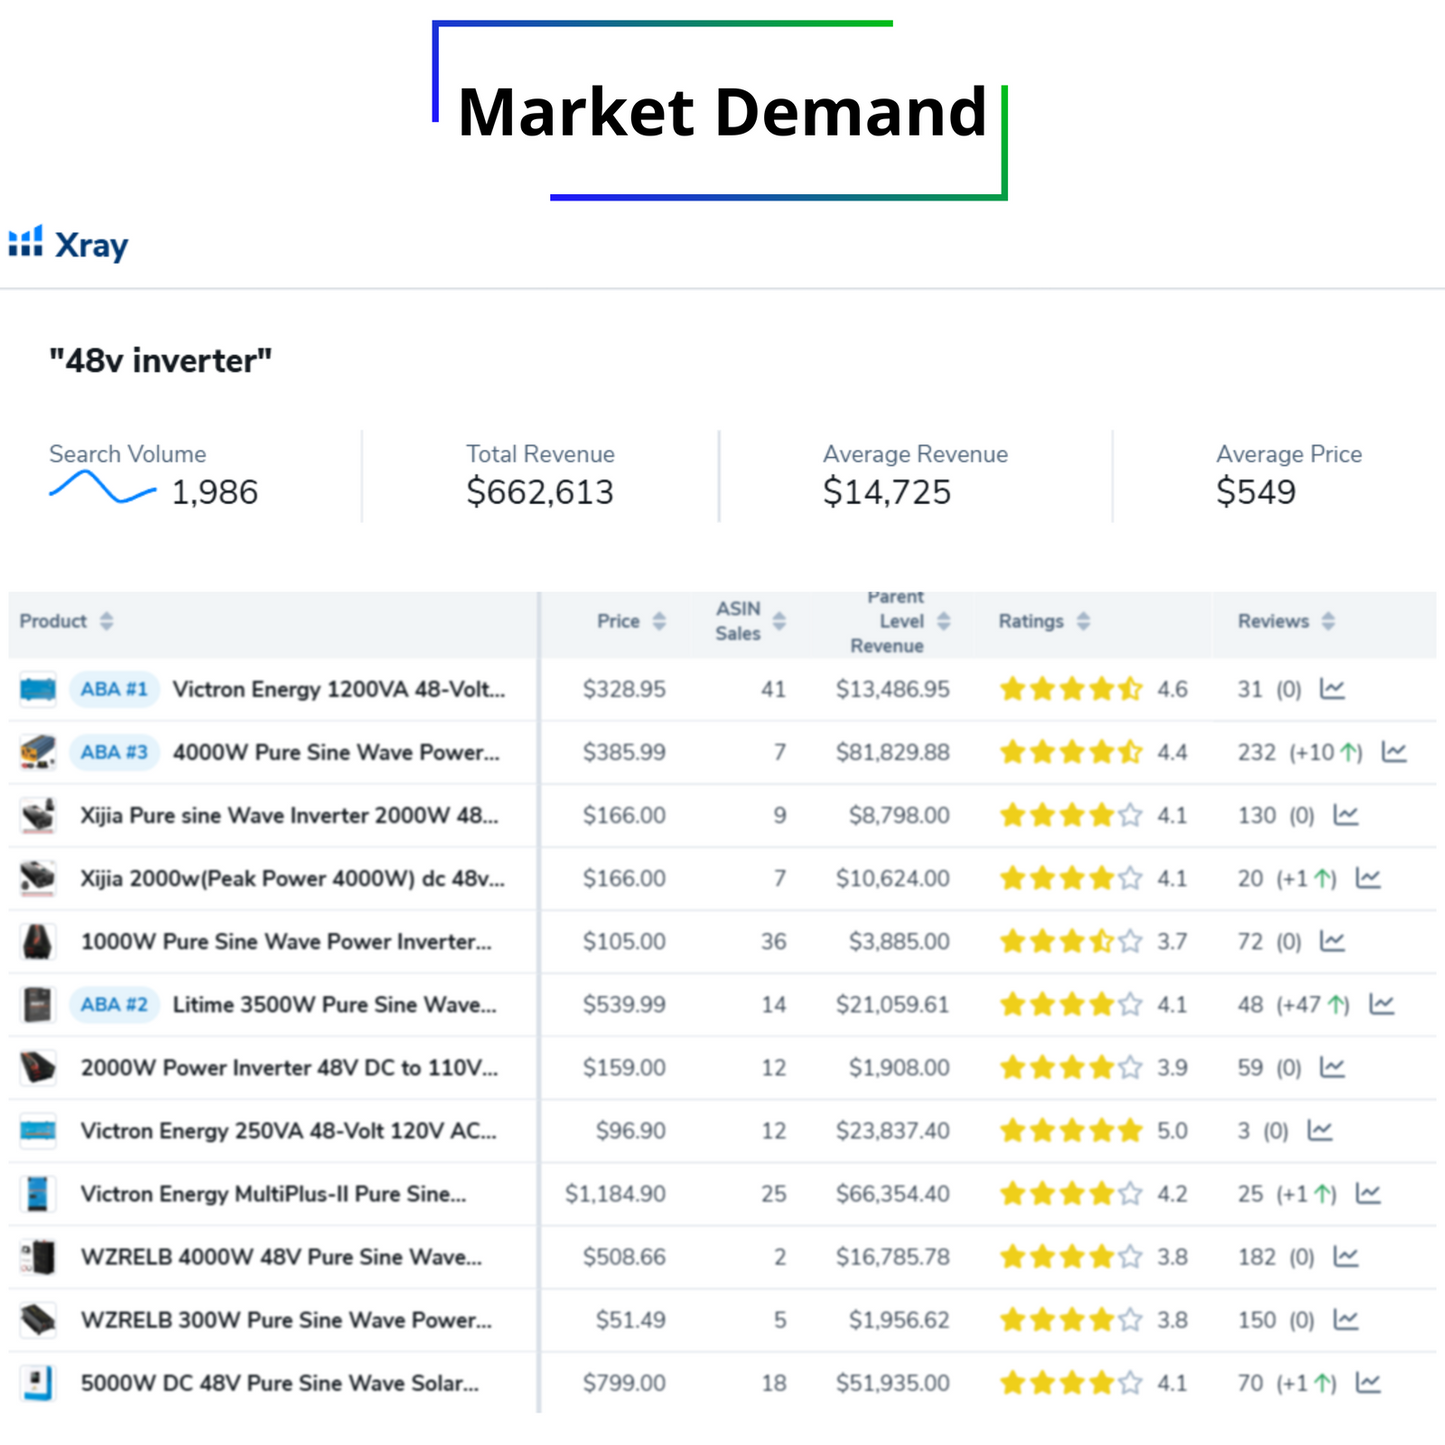
Task: Click revenue cell $51,935.00
Action: pos(893,1382)
